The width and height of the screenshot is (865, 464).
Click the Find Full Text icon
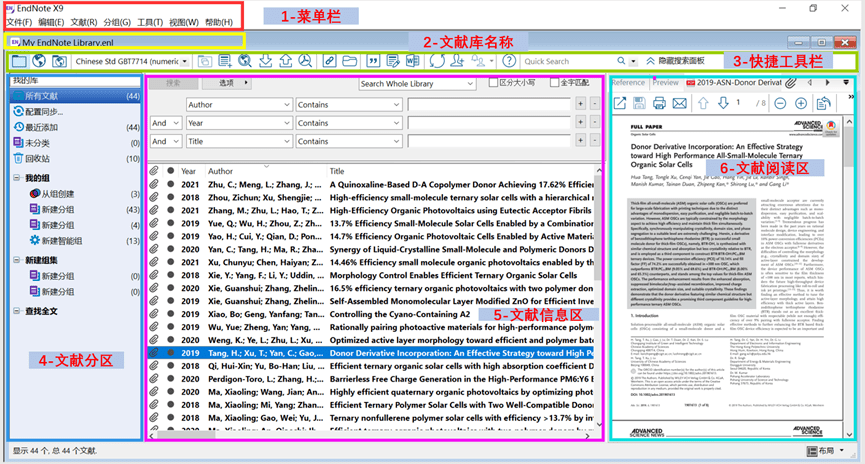(305, 61)
